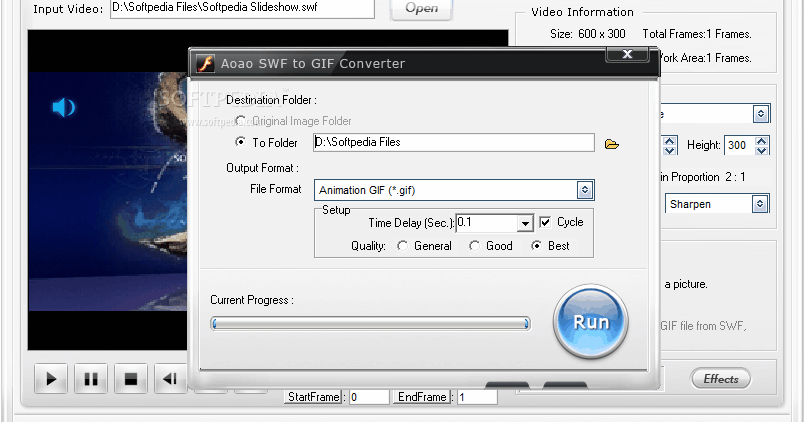Expand the Time Delay dropdown arrow
This screenshot has width=804, height=422.
tap(525, 224)
